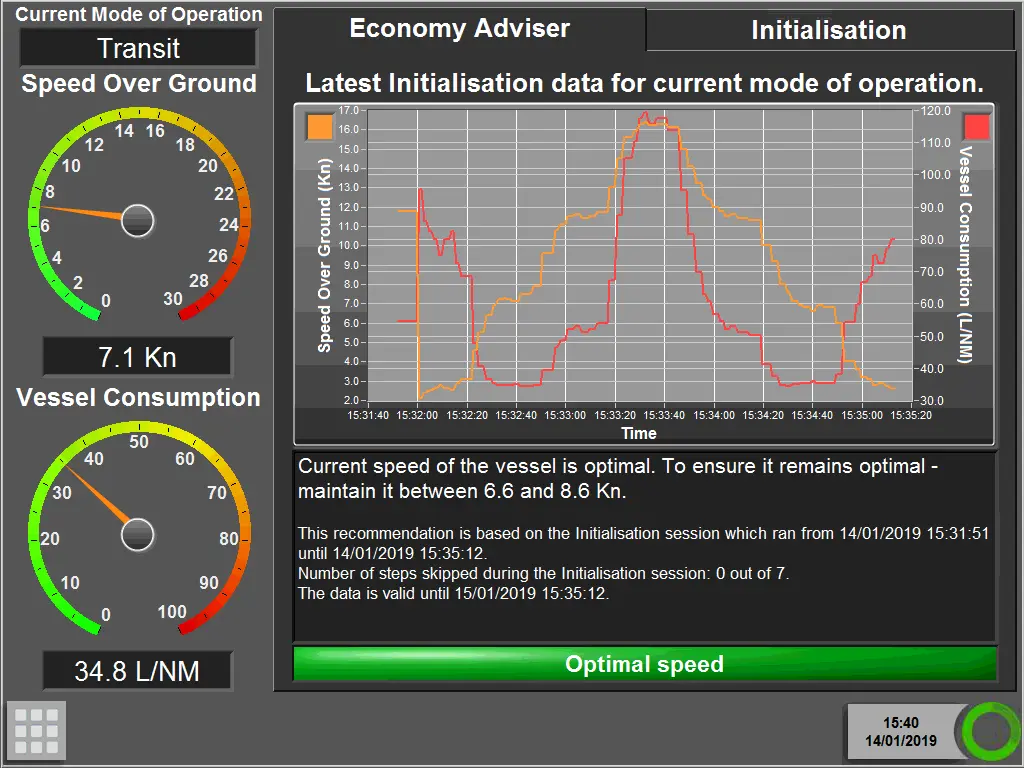The image size is (1024, 768).
Task: Click the green Optimal speed status bar
Action: pos(645,664)
